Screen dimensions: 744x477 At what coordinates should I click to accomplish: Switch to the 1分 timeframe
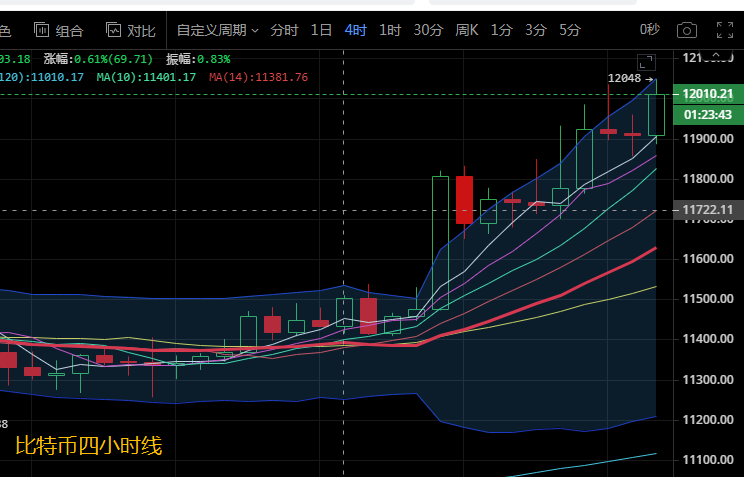click(x=502, y=30)
